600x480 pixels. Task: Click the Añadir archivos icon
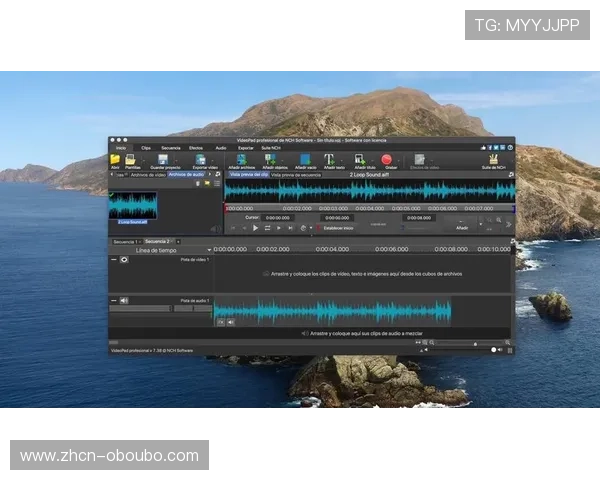(240, 159)
